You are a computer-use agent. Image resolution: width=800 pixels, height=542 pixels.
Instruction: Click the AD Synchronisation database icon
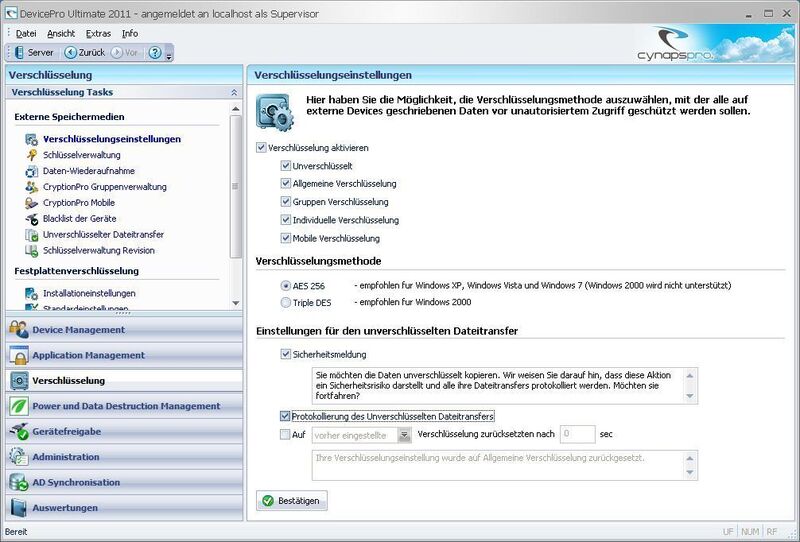pos(19,482)
